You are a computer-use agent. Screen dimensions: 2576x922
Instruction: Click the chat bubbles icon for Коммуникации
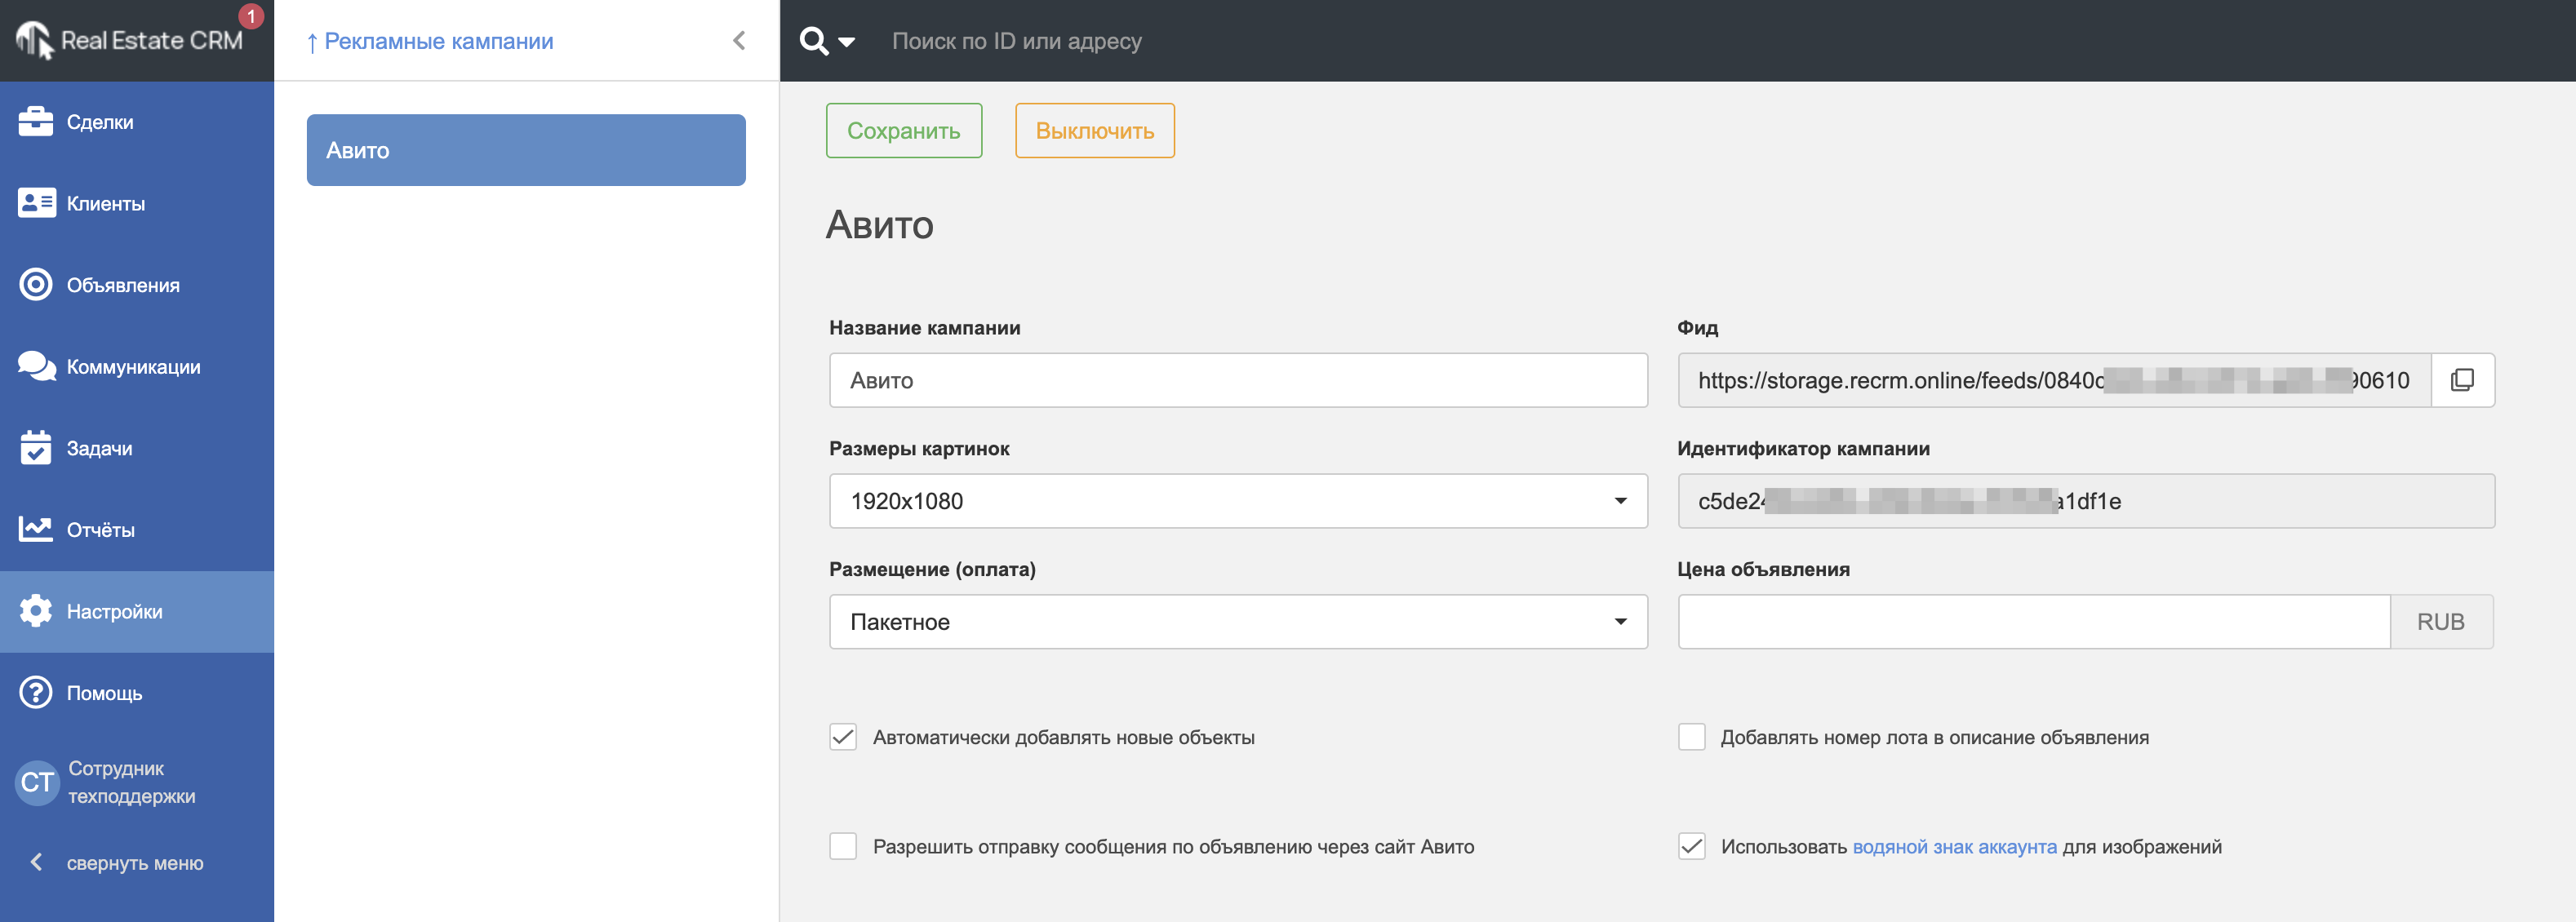[37, 366]
